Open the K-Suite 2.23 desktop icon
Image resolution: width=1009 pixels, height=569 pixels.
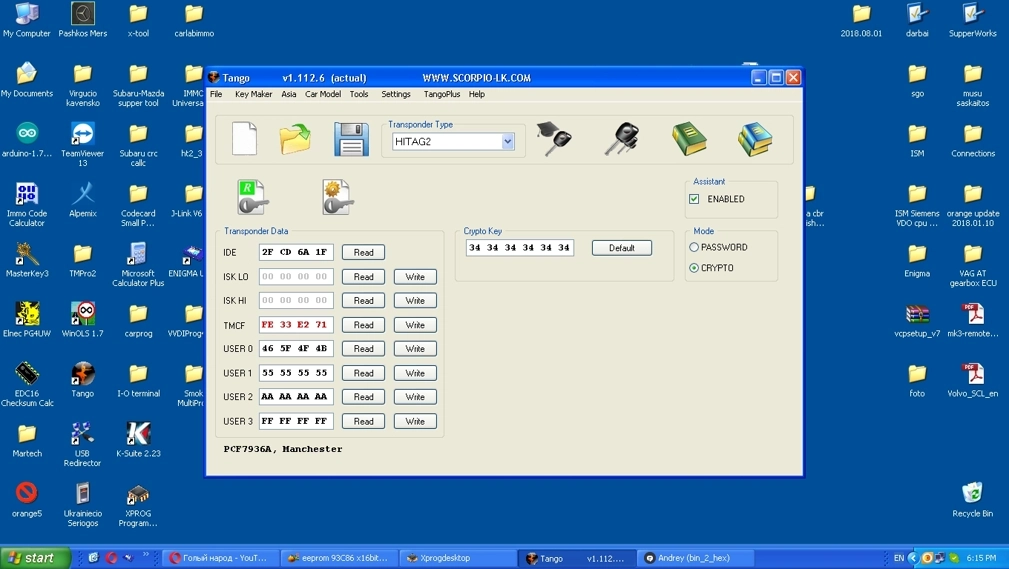coord(138,440)
